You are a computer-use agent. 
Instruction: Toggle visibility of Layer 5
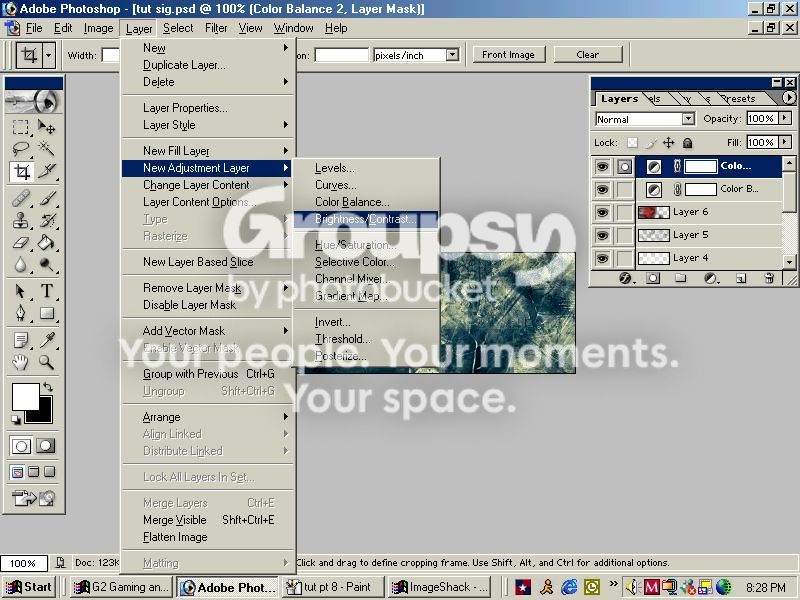click(x=603, y=235)
